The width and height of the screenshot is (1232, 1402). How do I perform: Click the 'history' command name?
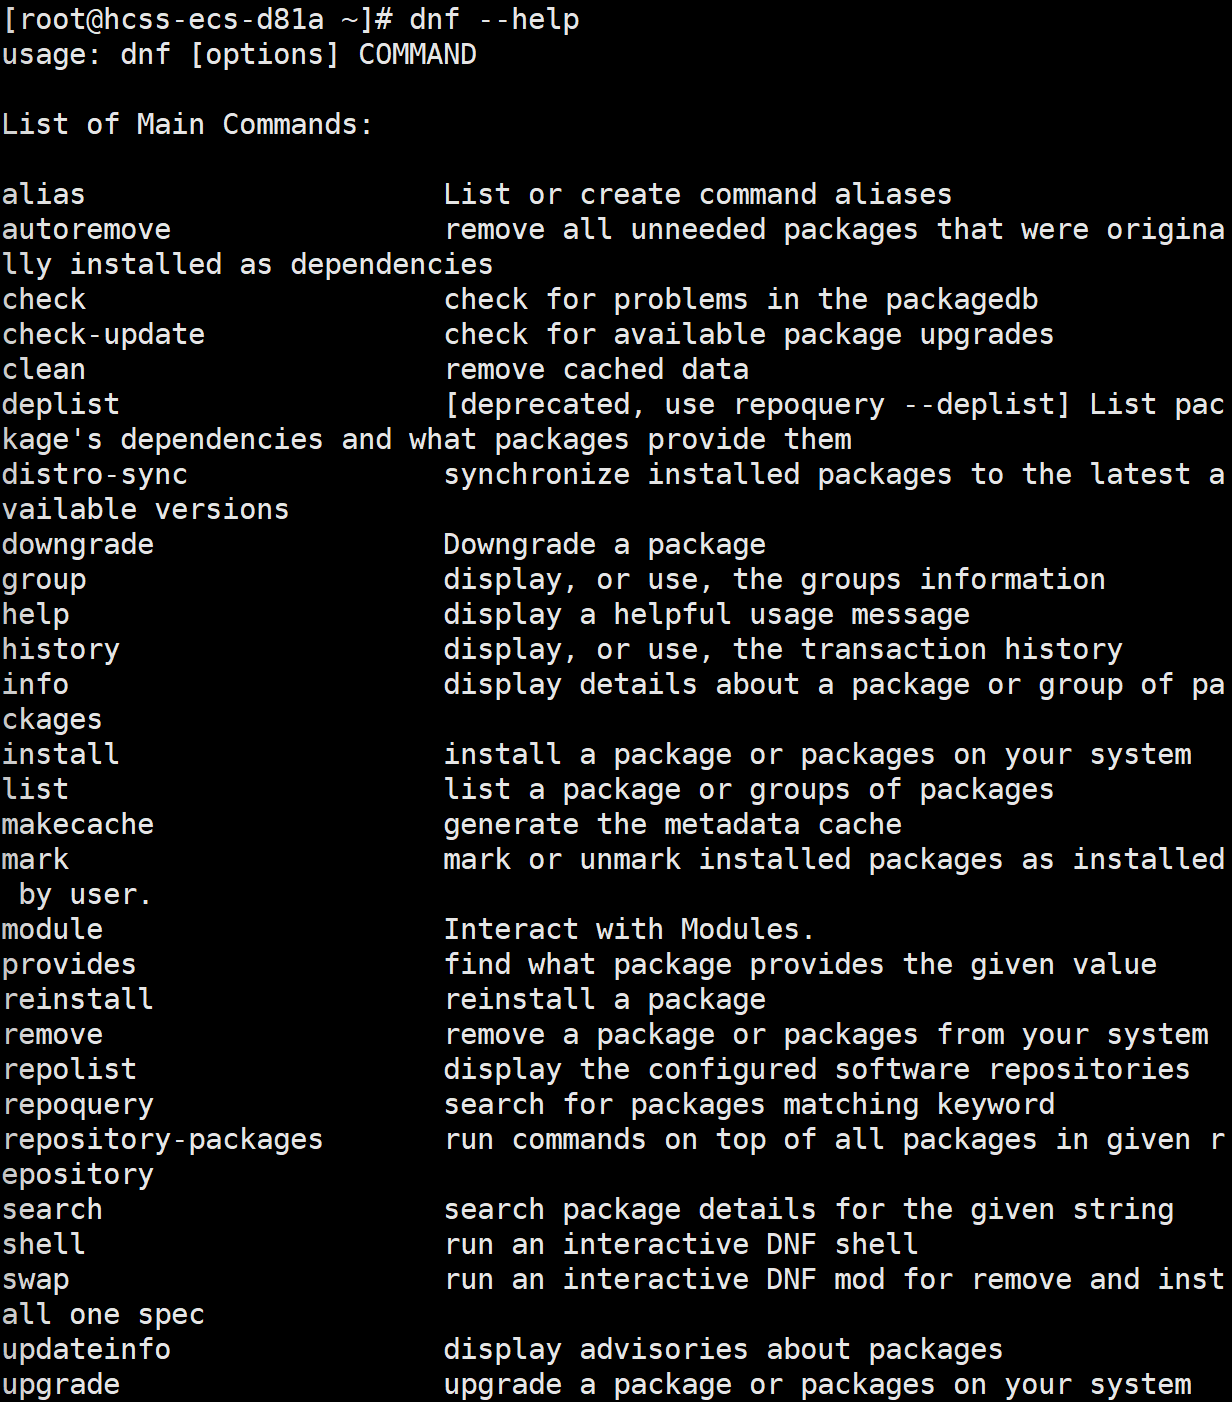coord(61,650)
